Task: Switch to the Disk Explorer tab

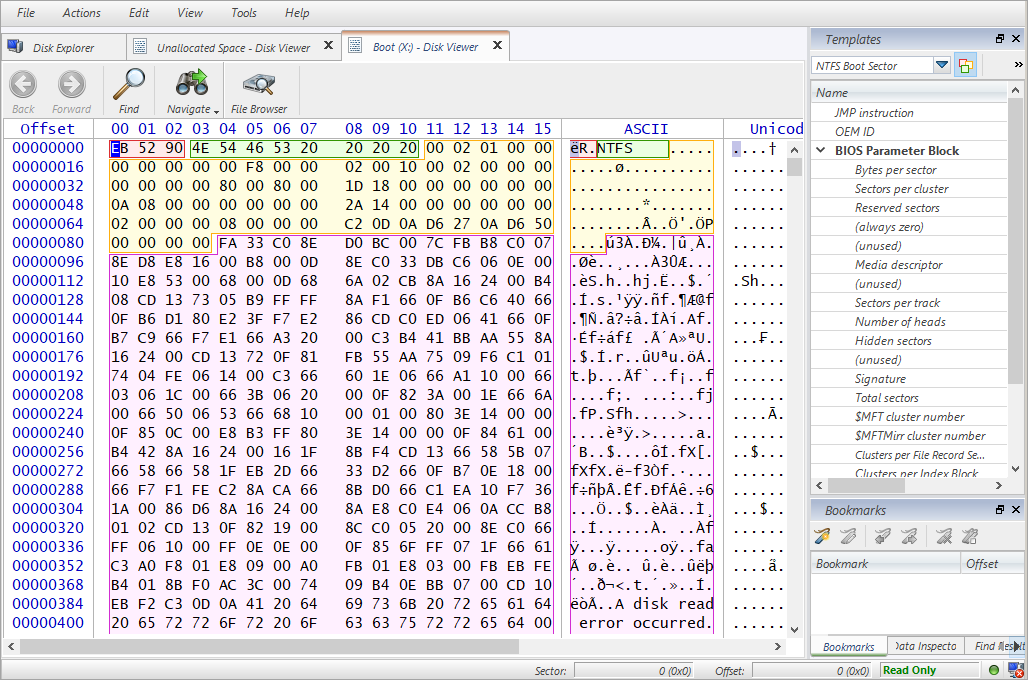Action: click(63, 48)
